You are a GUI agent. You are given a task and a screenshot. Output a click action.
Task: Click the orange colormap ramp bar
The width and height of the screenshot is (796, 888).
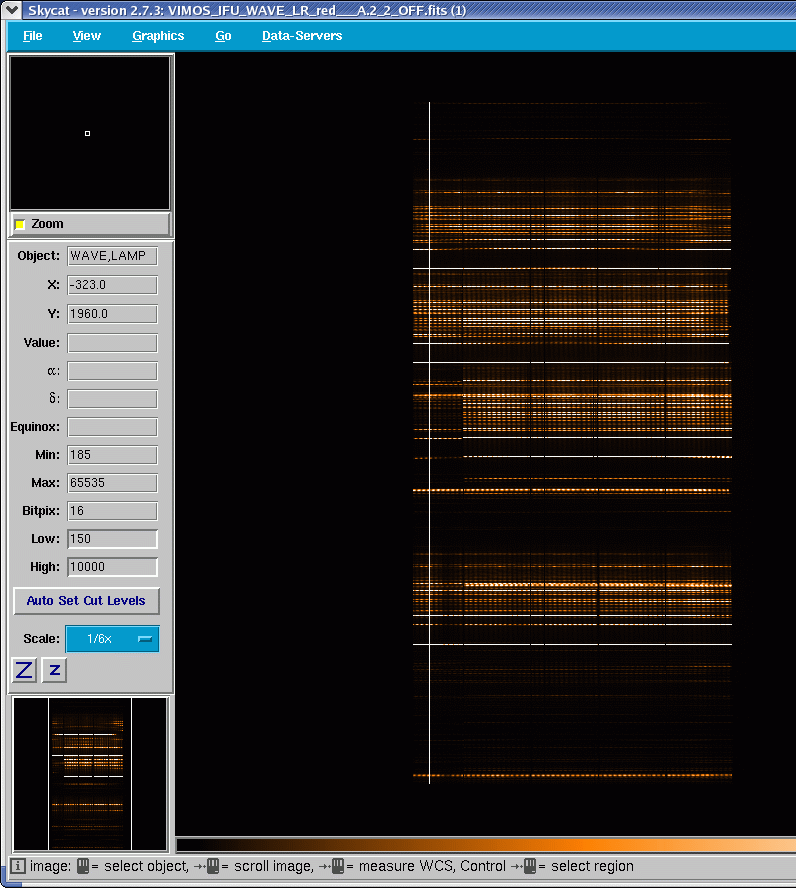[486, 845]
